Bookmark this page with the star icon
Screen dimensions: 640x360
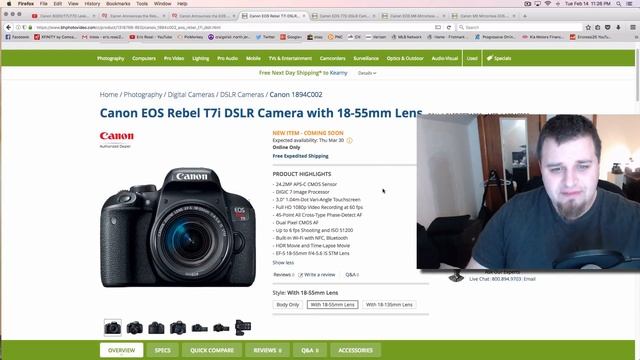point(588,27)
